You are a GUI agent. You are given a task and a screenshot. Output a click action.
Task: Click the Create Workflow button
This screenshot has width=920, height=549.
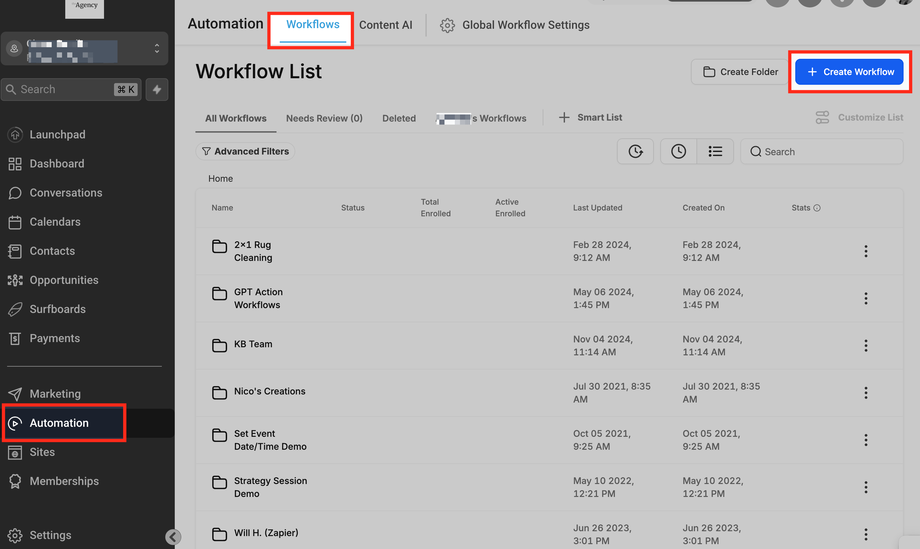coord(850,72)
